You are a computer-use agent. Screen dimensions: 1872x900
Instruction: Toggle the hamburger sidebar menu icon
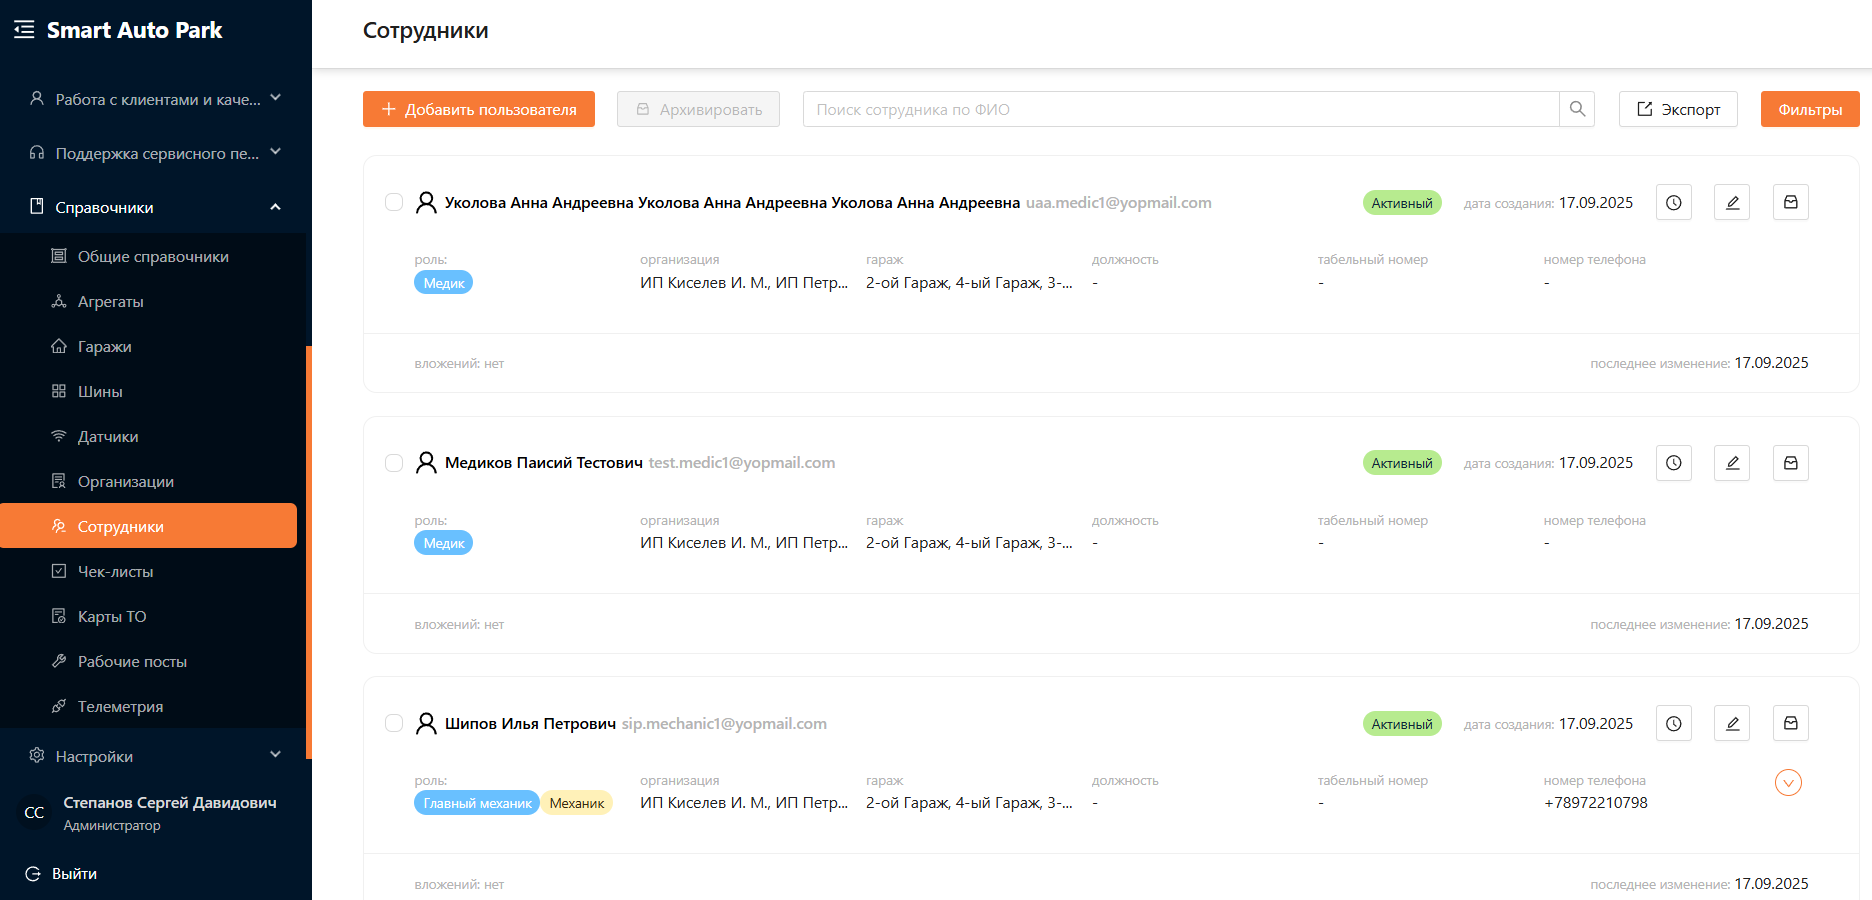[24, 30]
